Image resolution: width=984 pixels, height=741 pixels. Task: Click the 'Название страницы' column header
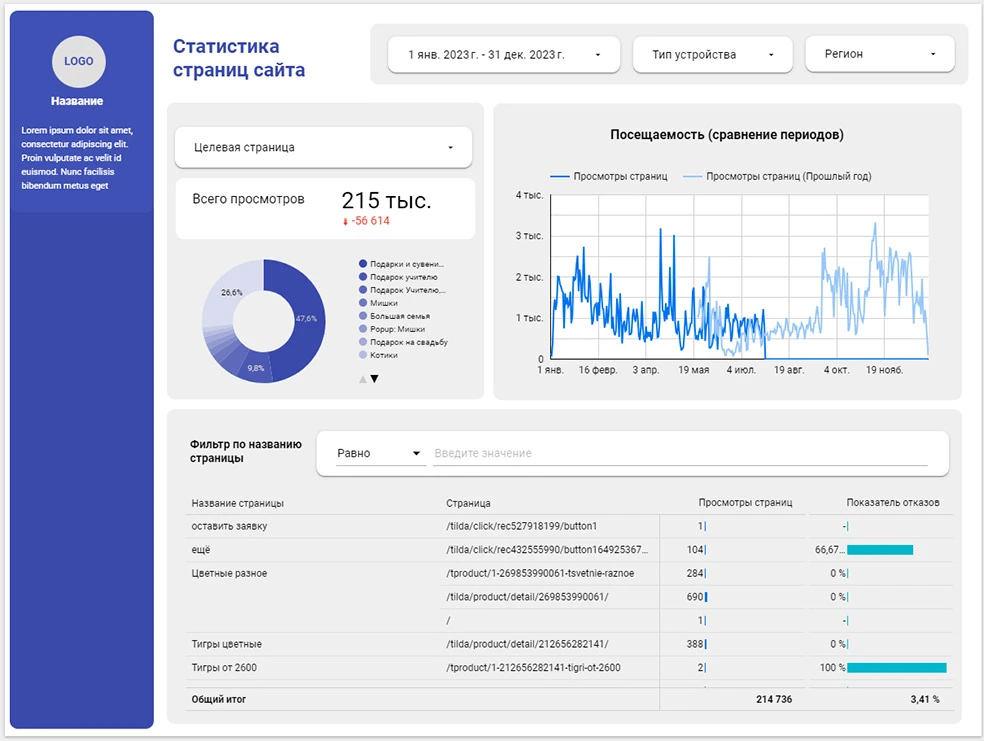pyautogui.click(x=238, y=503)
